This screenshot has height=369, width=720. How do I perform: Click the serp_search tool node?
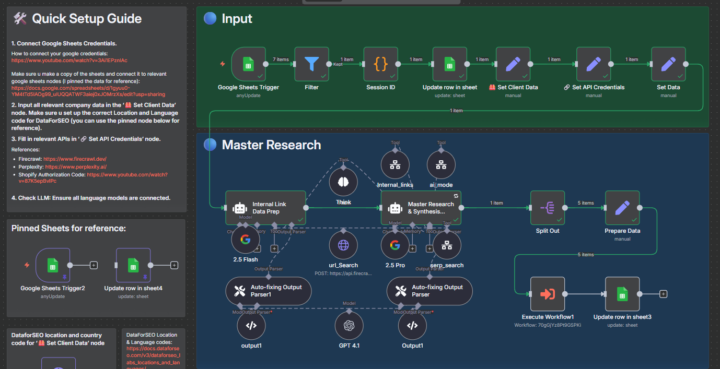point(447,245)
